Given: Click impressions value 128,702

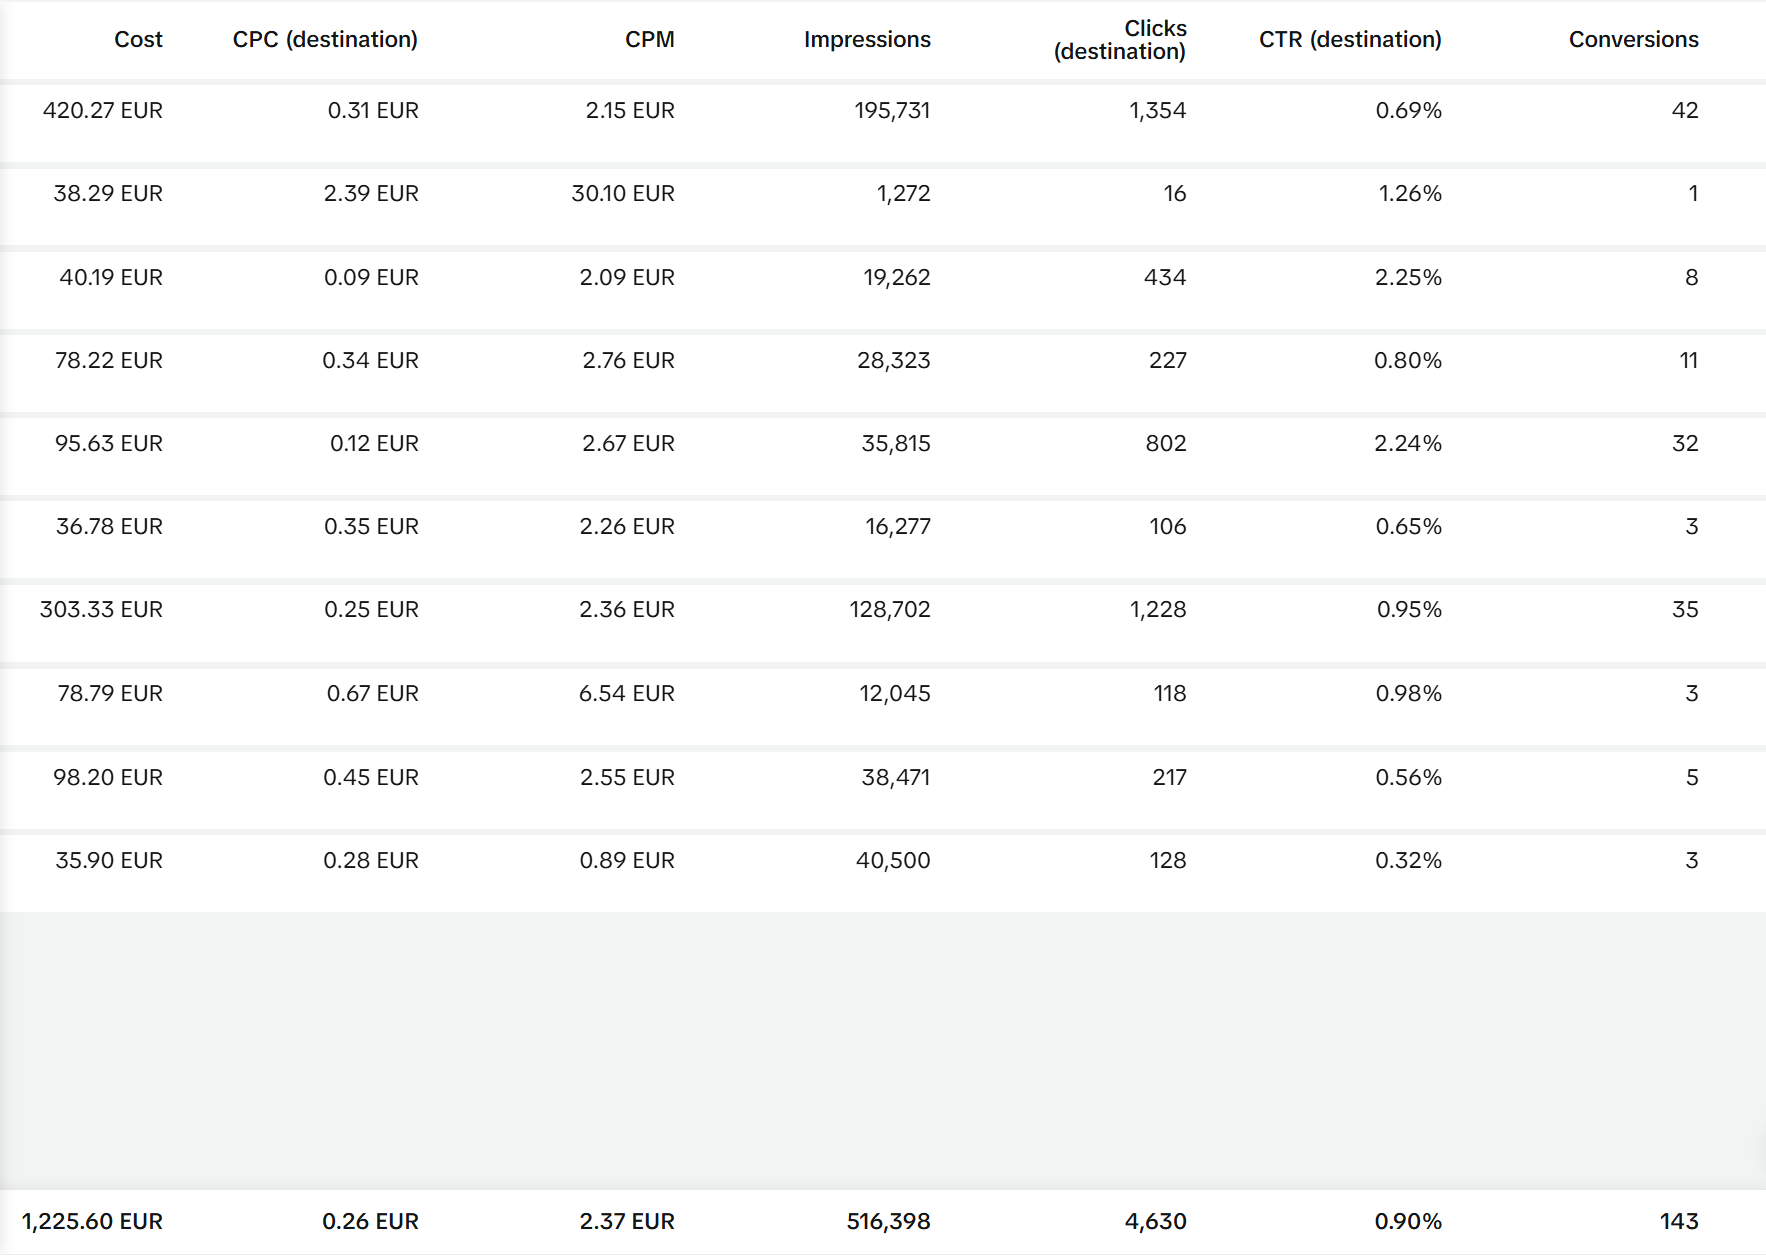Looking at the screenshot, I should [x=890, y=610].
